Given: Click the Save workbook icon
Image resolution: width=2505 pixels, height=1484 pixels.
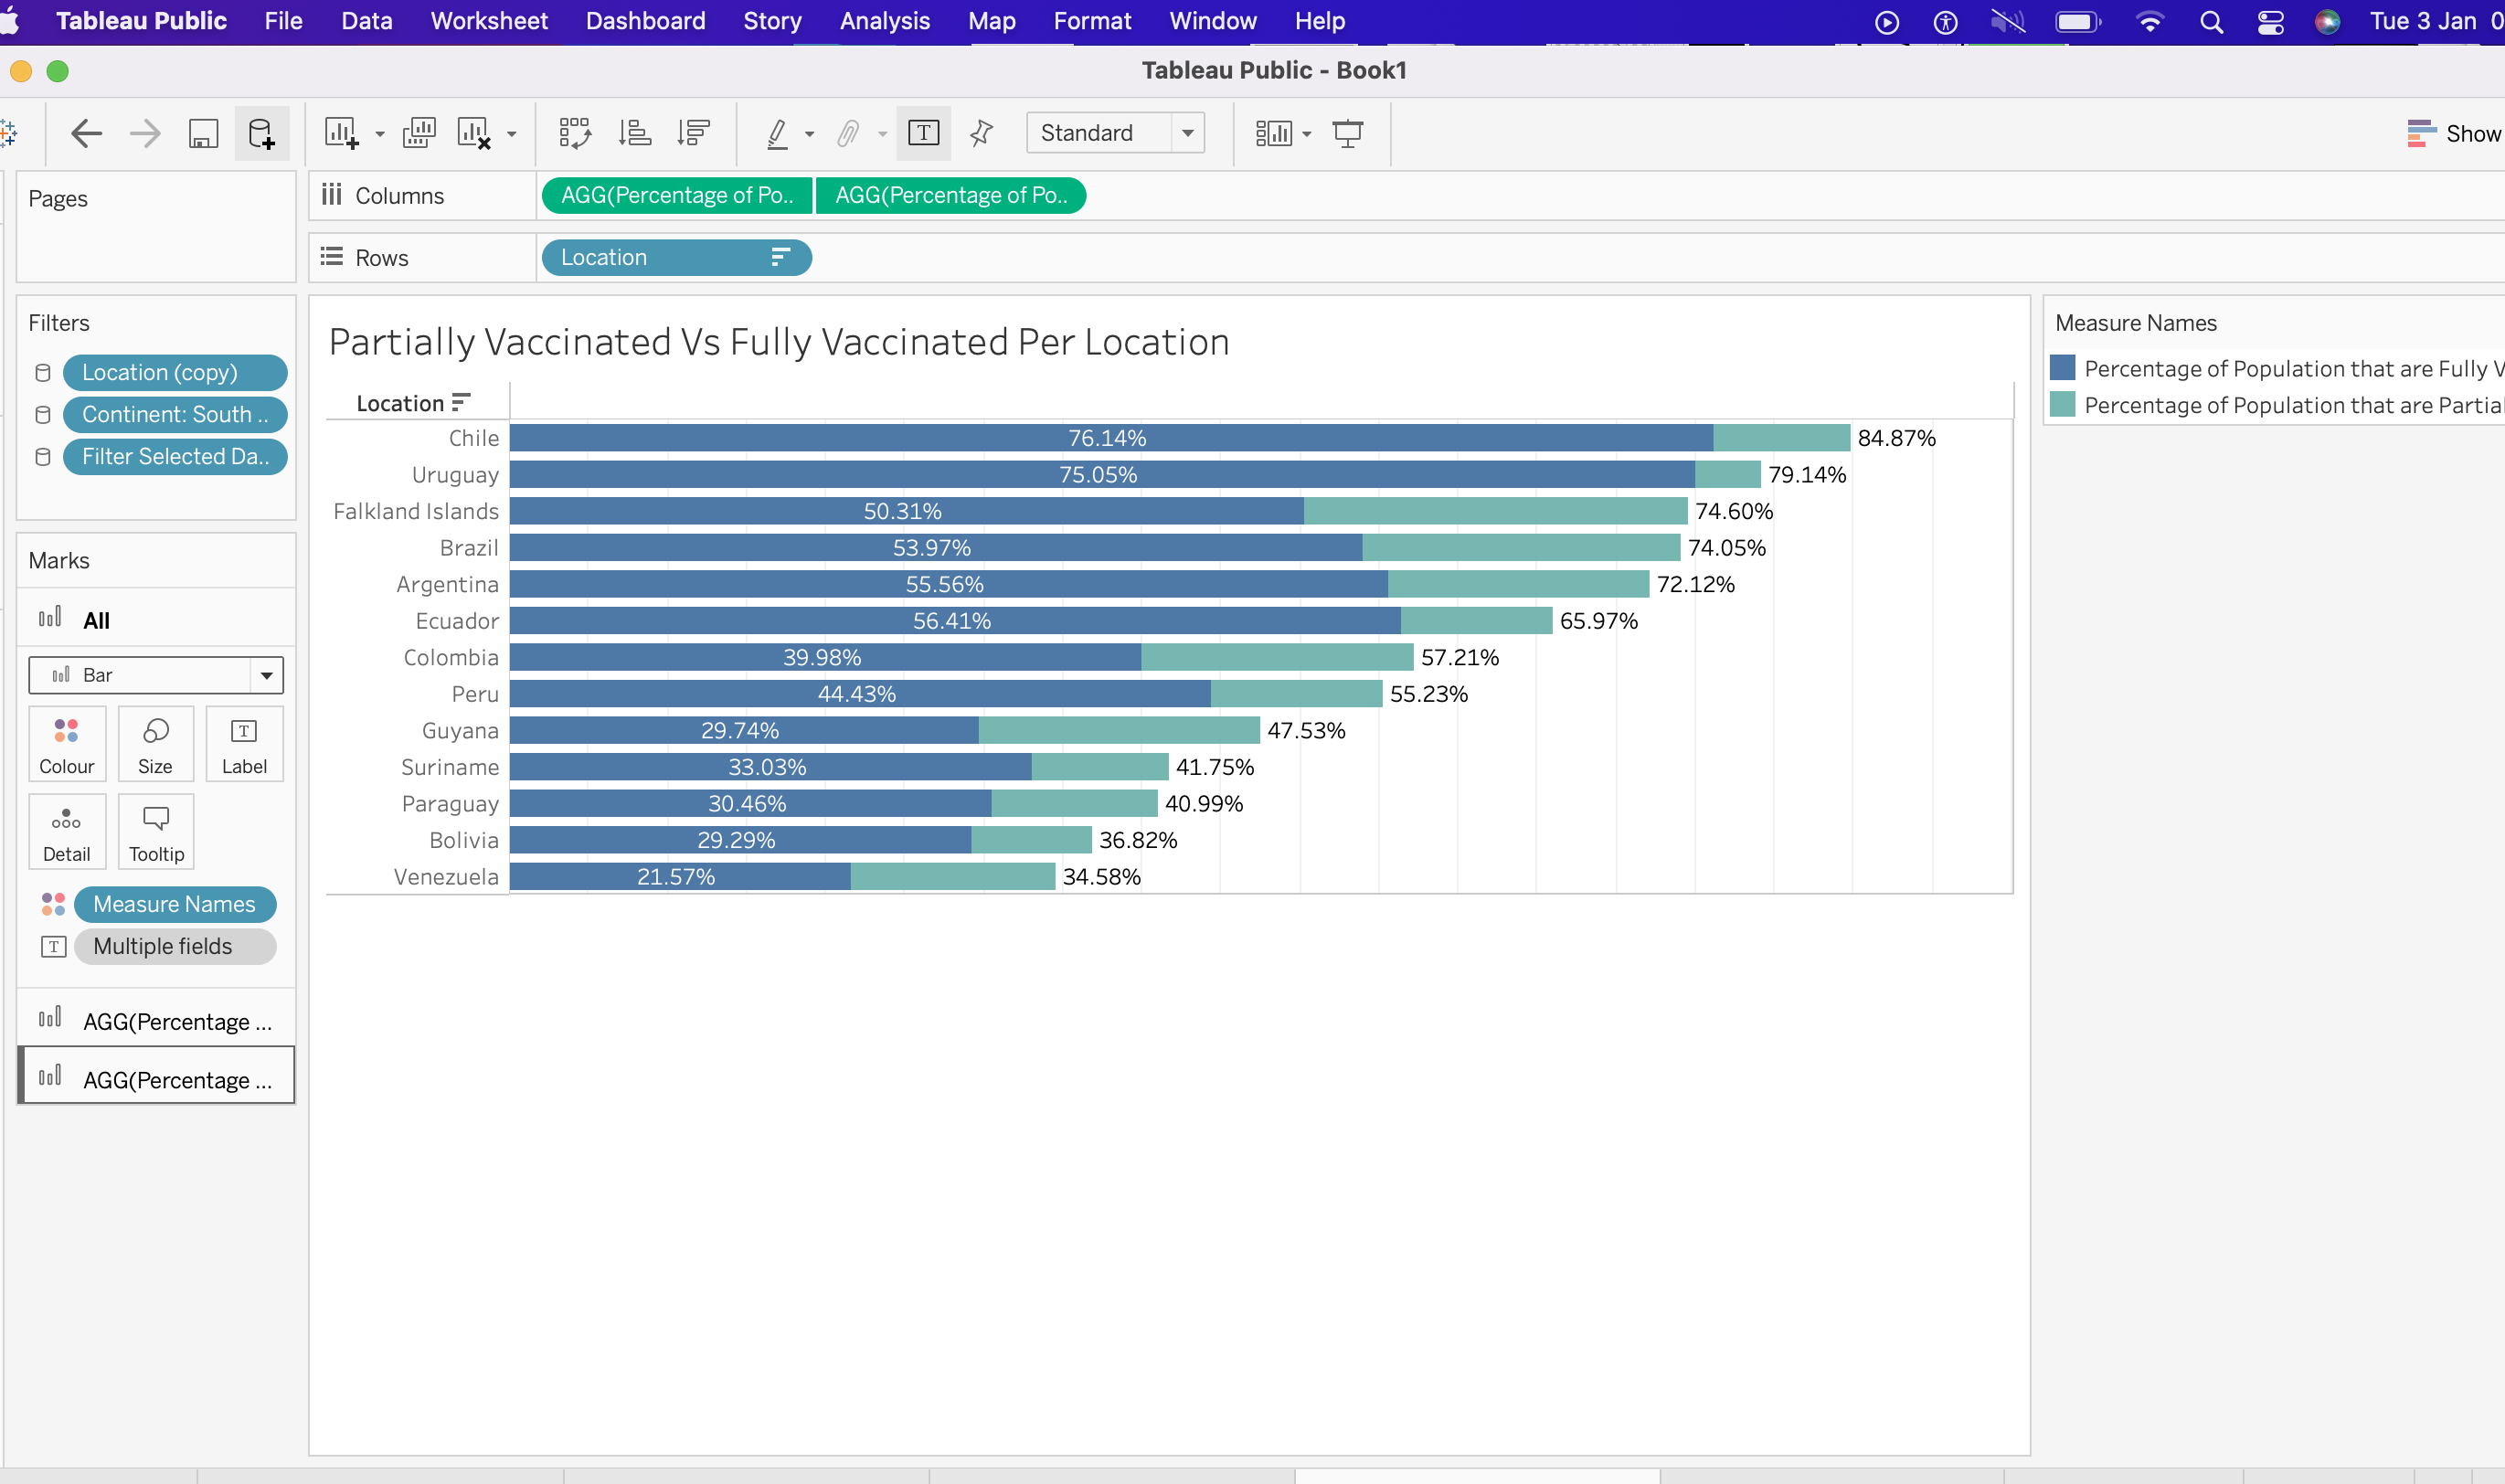Looking at the screenshot, I should 204,132.
